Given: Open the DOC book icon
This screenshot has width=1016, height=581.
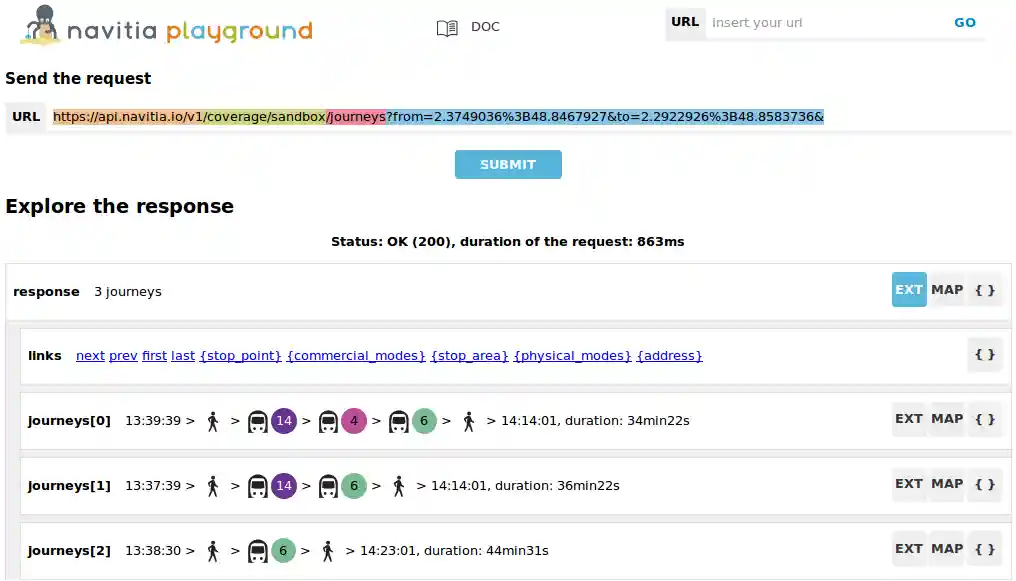Looking at the screenshot, I should tap(447, 28).
